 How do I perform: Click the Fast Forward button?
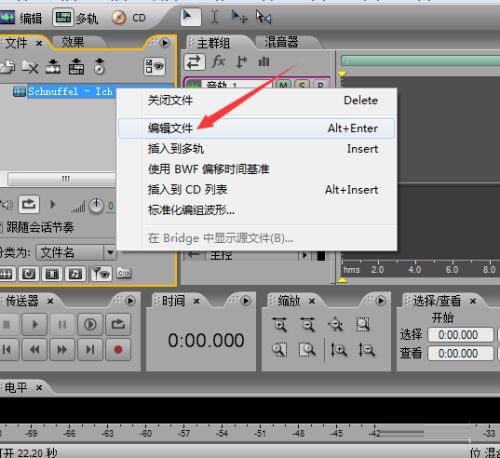coord(62,350)
